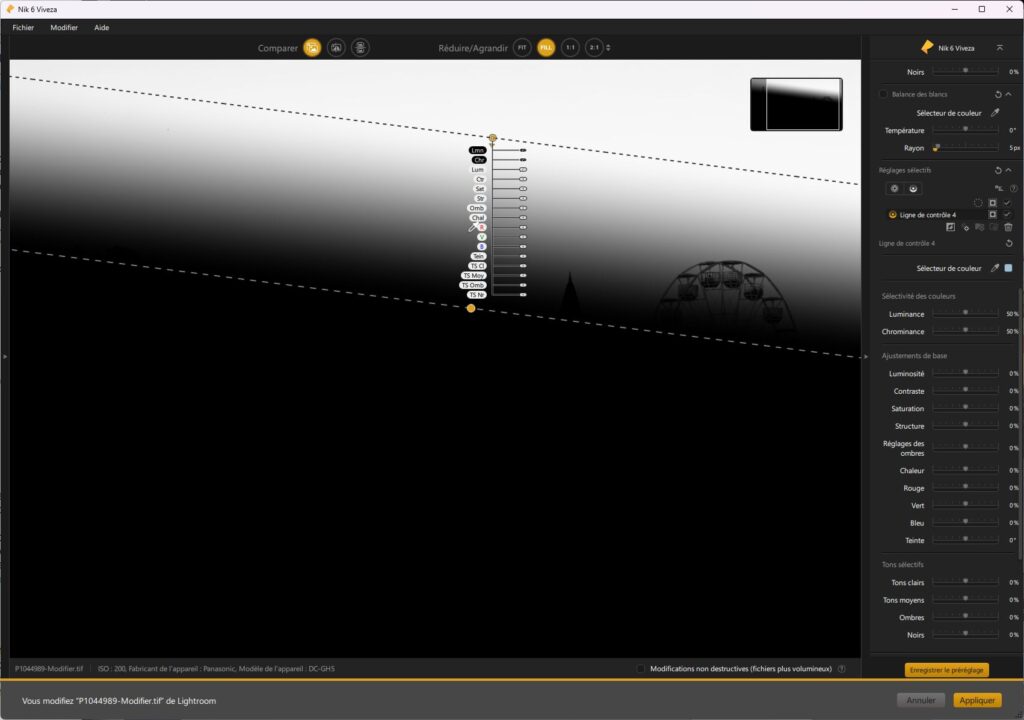Click TS Moy on-image slider label
This screenshot has width=1024, height=720.
click(473, 276)
